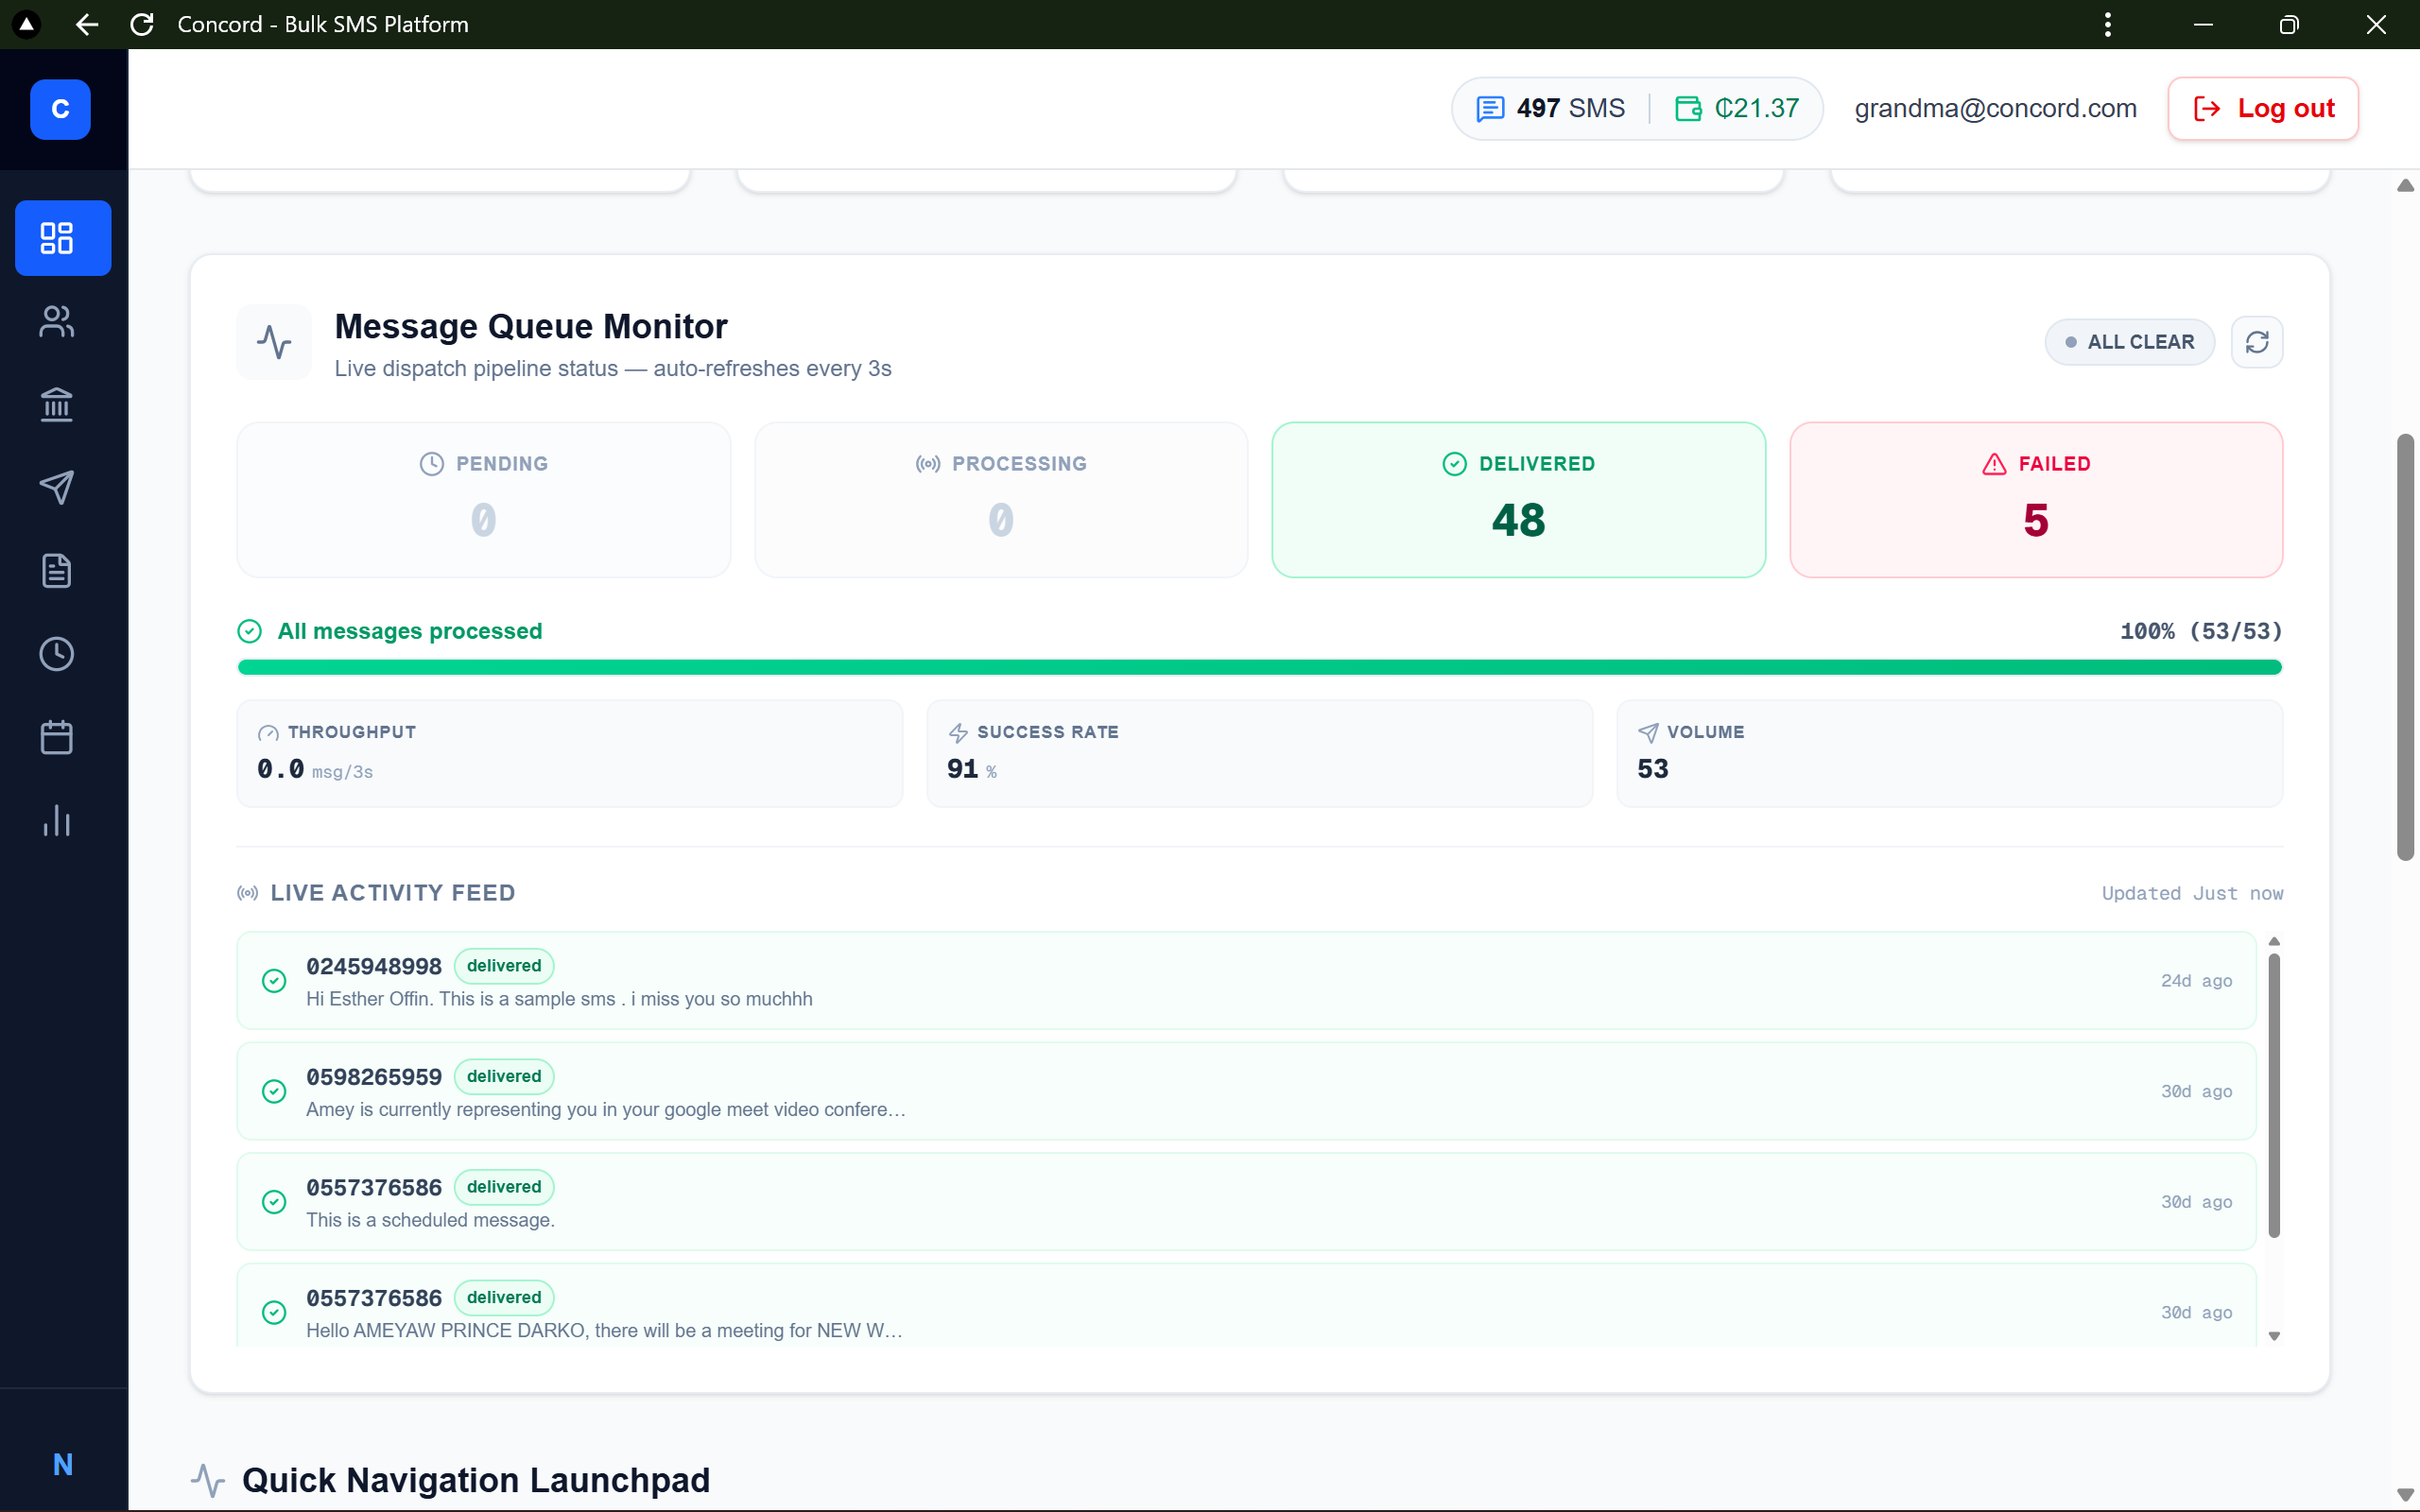The height and width of the screenshot is (1512, 2420).
Task: Select the Esther Offin message row
Action: coord(1246,981)
